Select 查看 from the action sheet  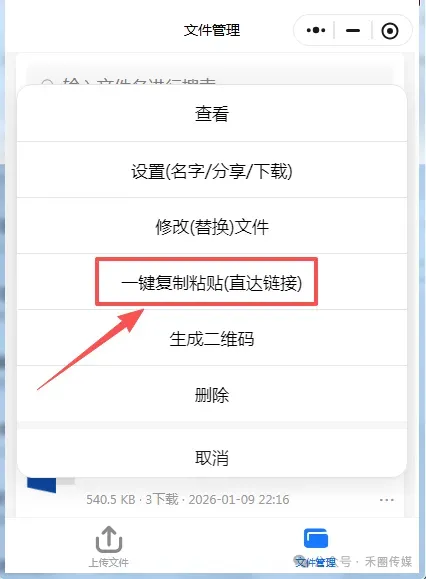[212, 113]
